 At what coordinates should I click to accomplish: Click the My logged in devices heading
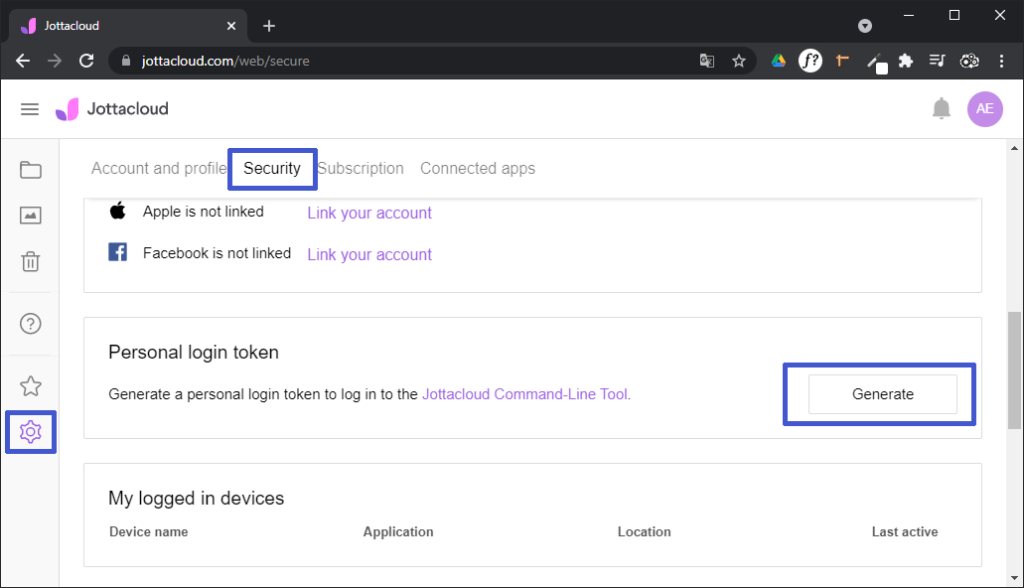click(x=196, y=498)
